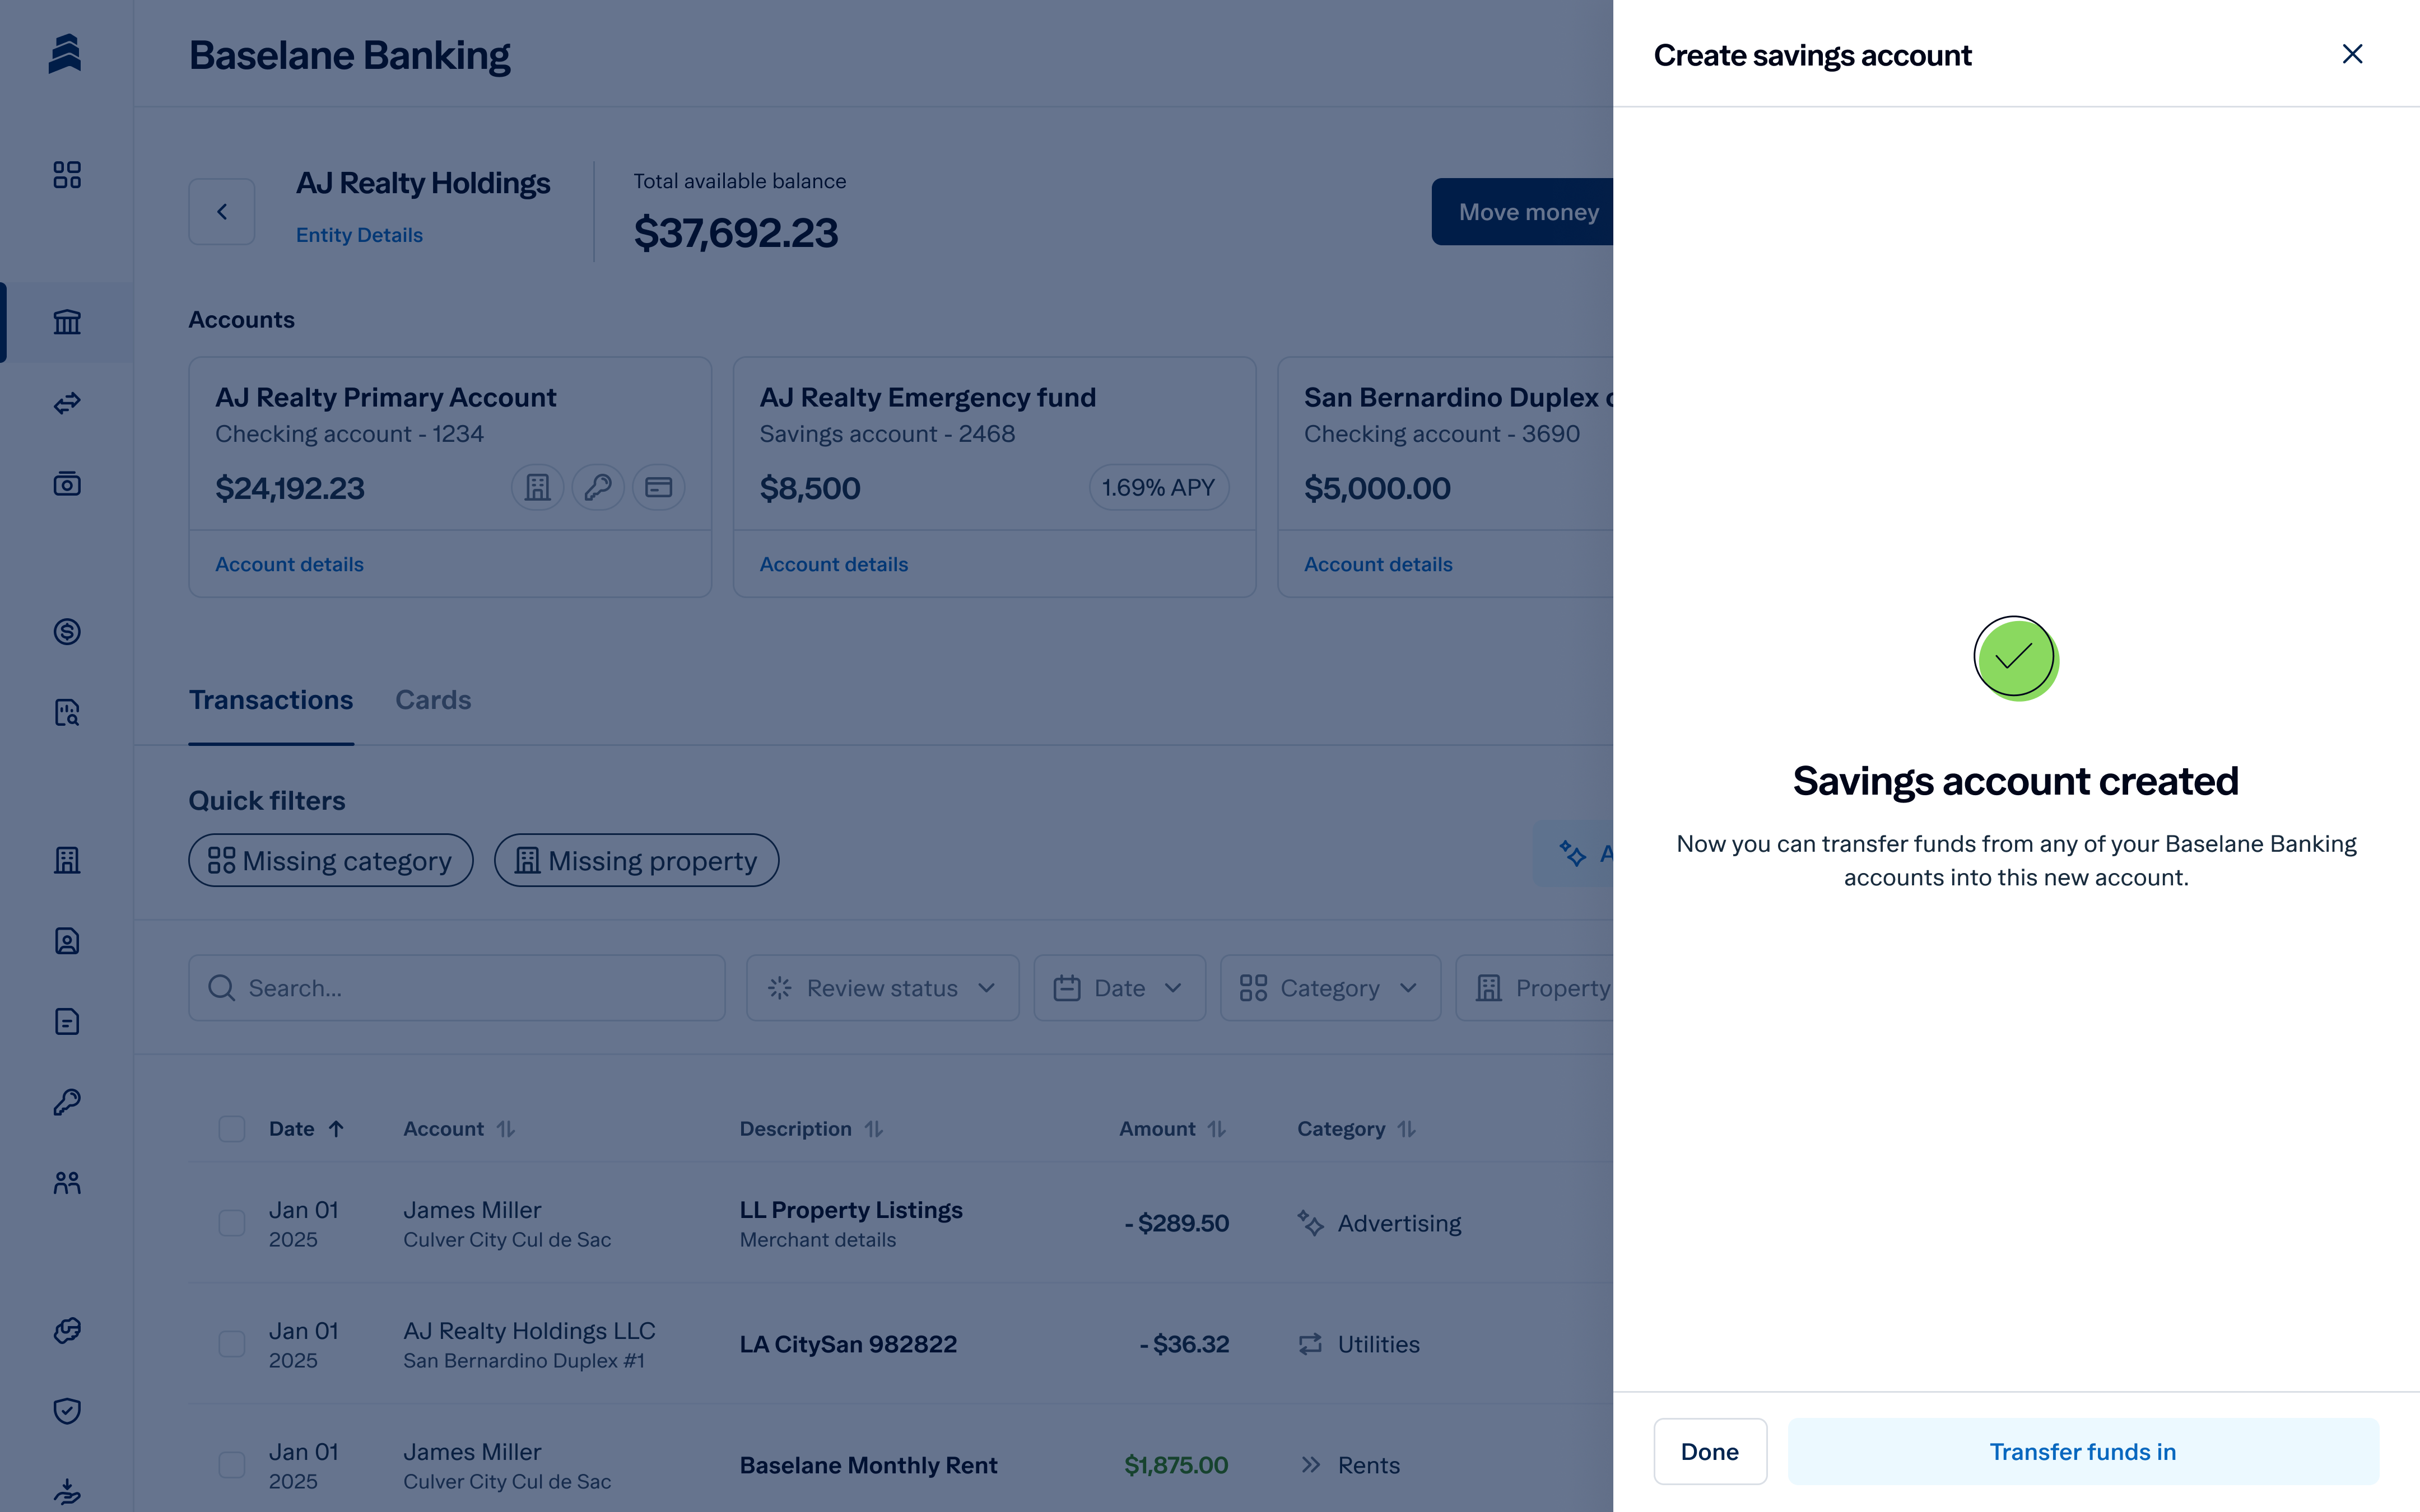
Task: Click the Transfer funds in button
Action: coord(2082,1451)
